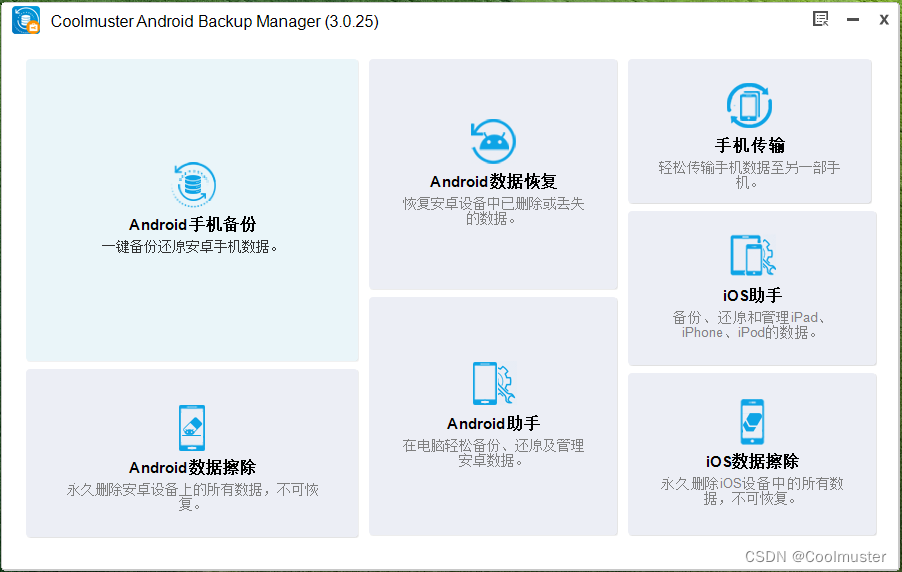The width and height of the screenshot is (902, 572).
Task: Open iOS助手 title text
Action: pos(752,295)
